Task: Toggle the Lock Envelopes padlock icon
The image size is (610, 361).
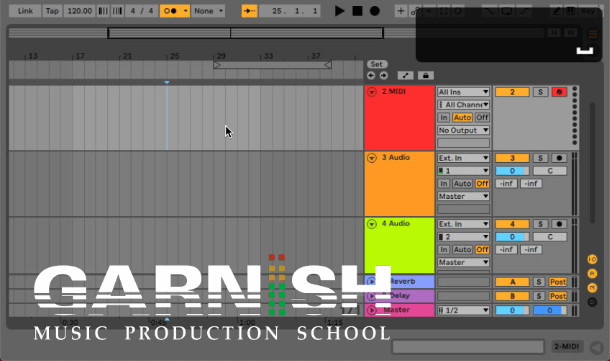Action: [426, 75]
